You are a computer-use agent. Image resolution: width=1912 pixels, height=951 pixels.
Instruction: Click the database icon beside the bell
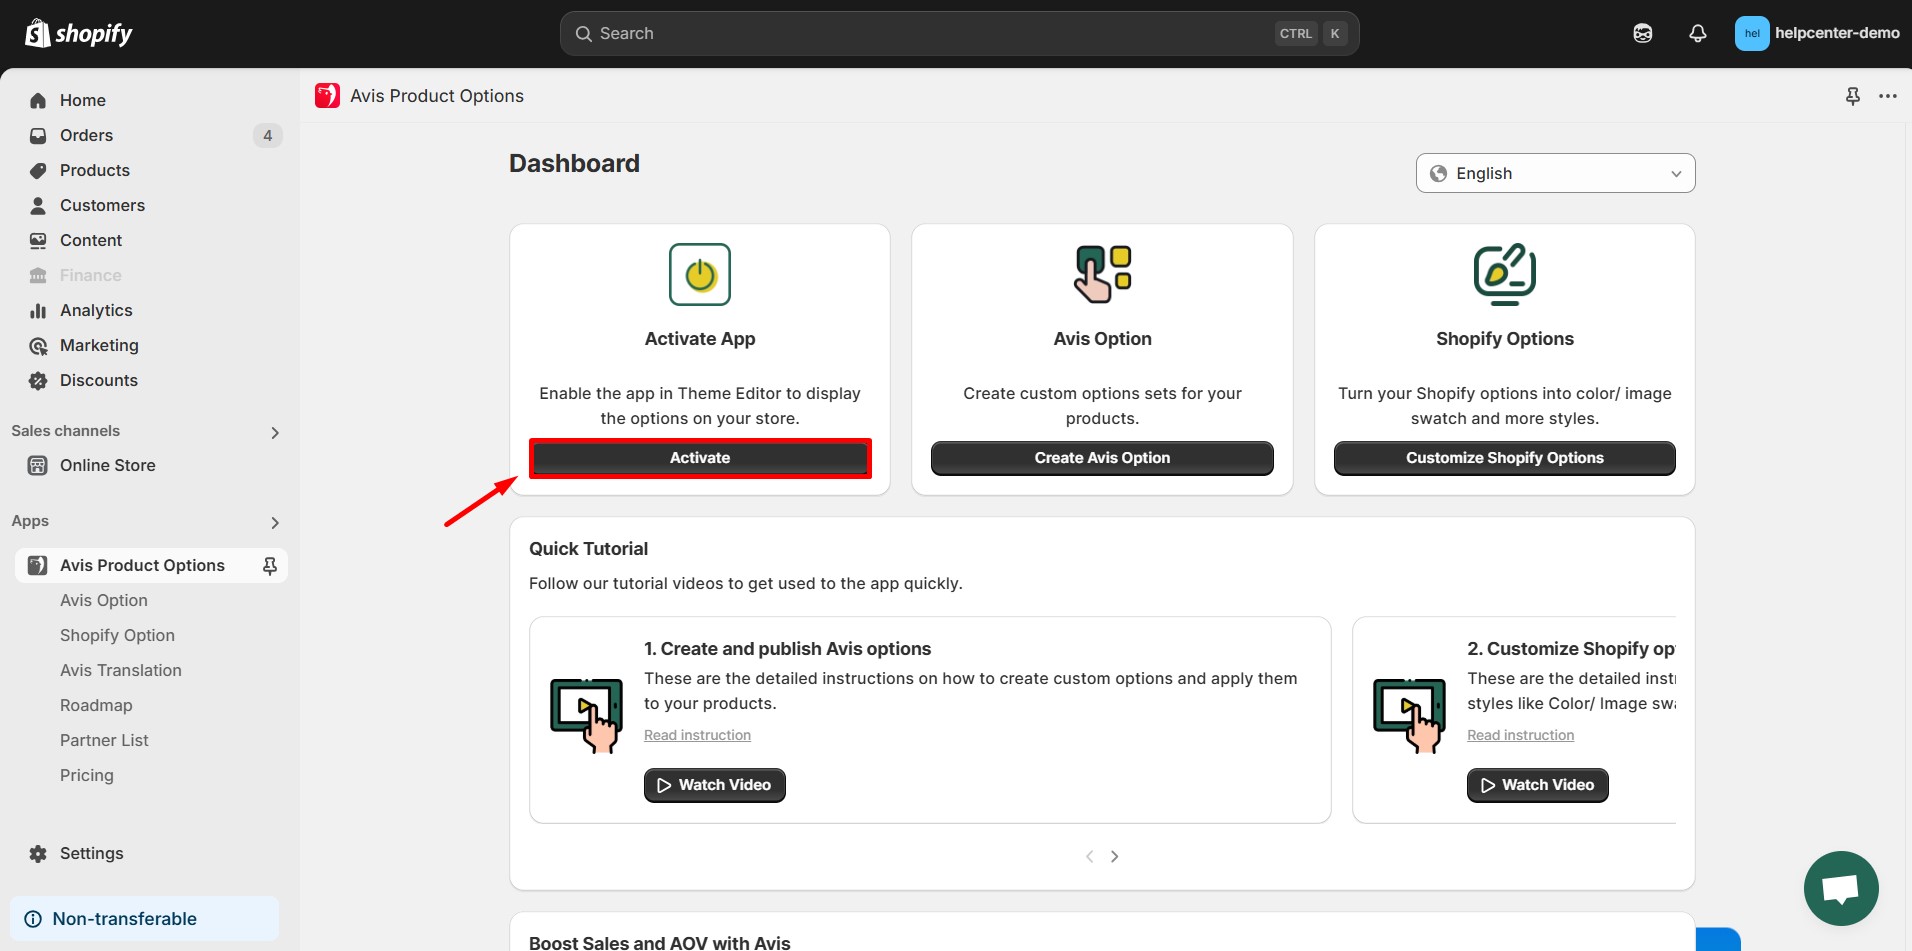tap(1643, 33)
